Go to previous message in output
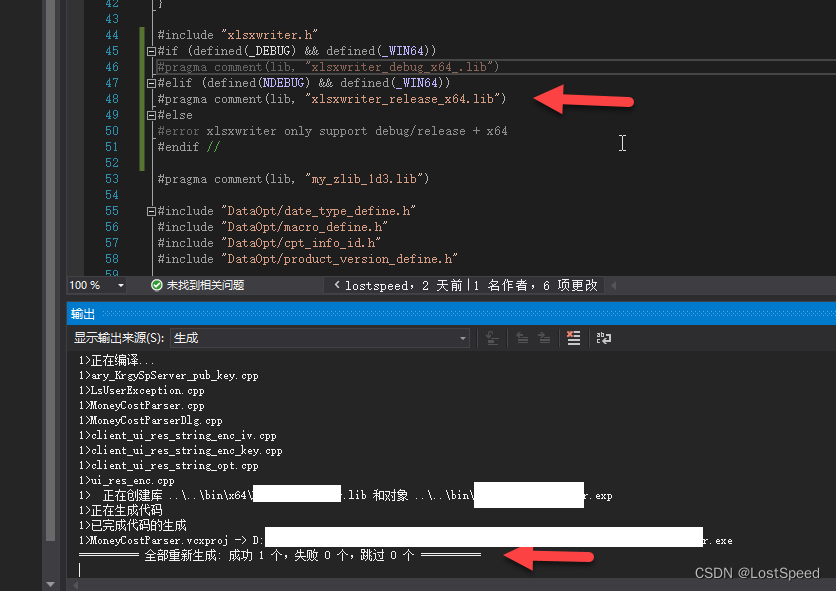836x591 pixels. (x=523, y=338)
